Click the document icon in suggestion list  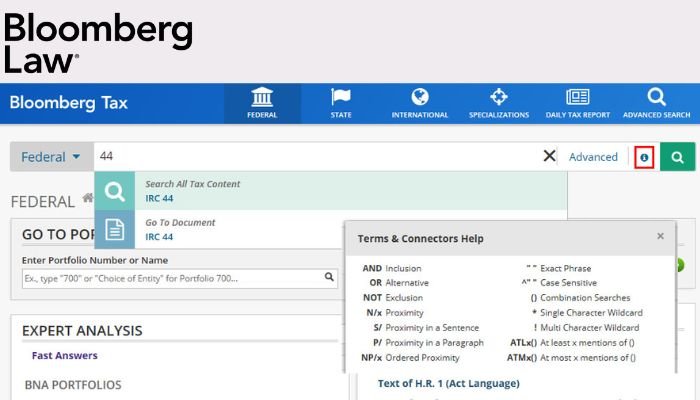(x=115, y=229)
